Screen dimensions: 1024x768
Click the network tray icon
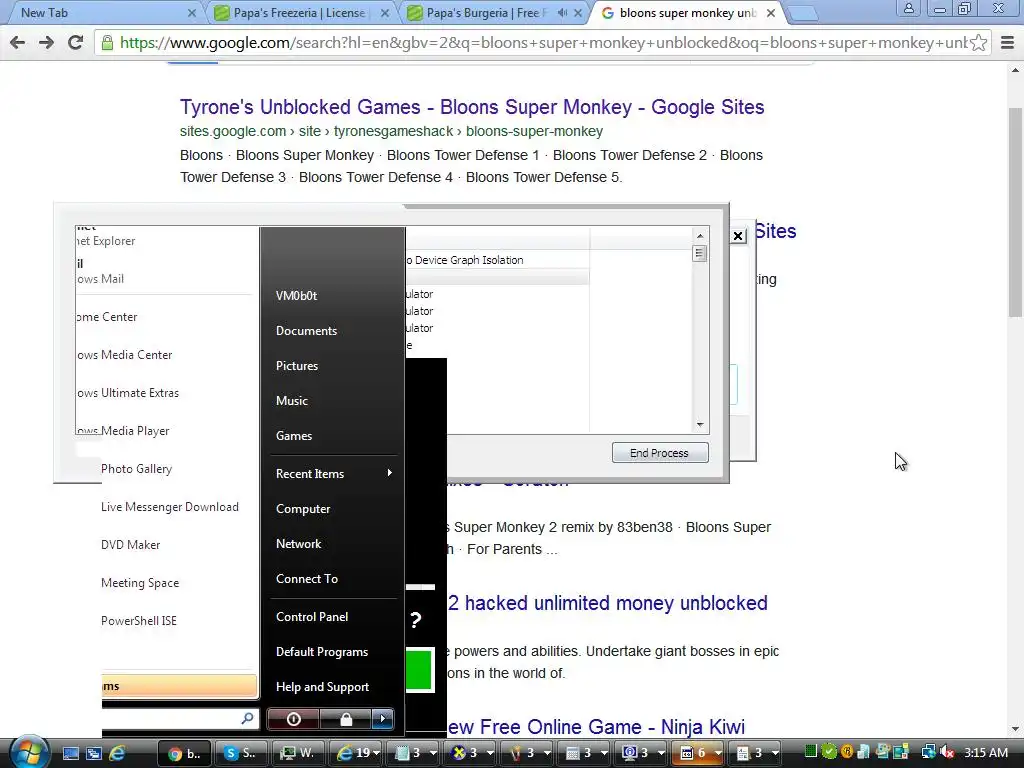(928, 753)
